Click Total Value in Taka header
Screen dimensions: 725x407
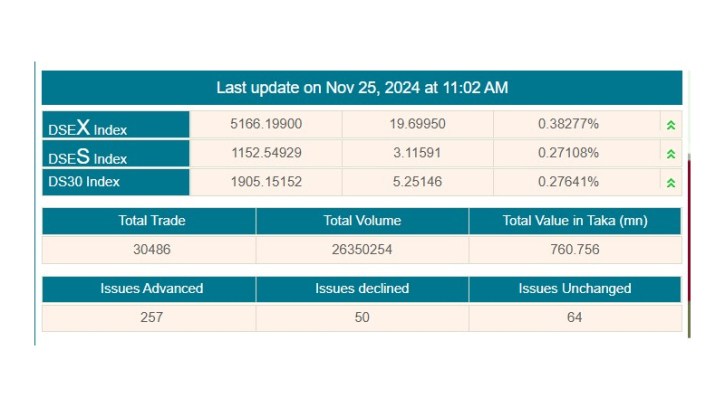(x=575, y=221)
